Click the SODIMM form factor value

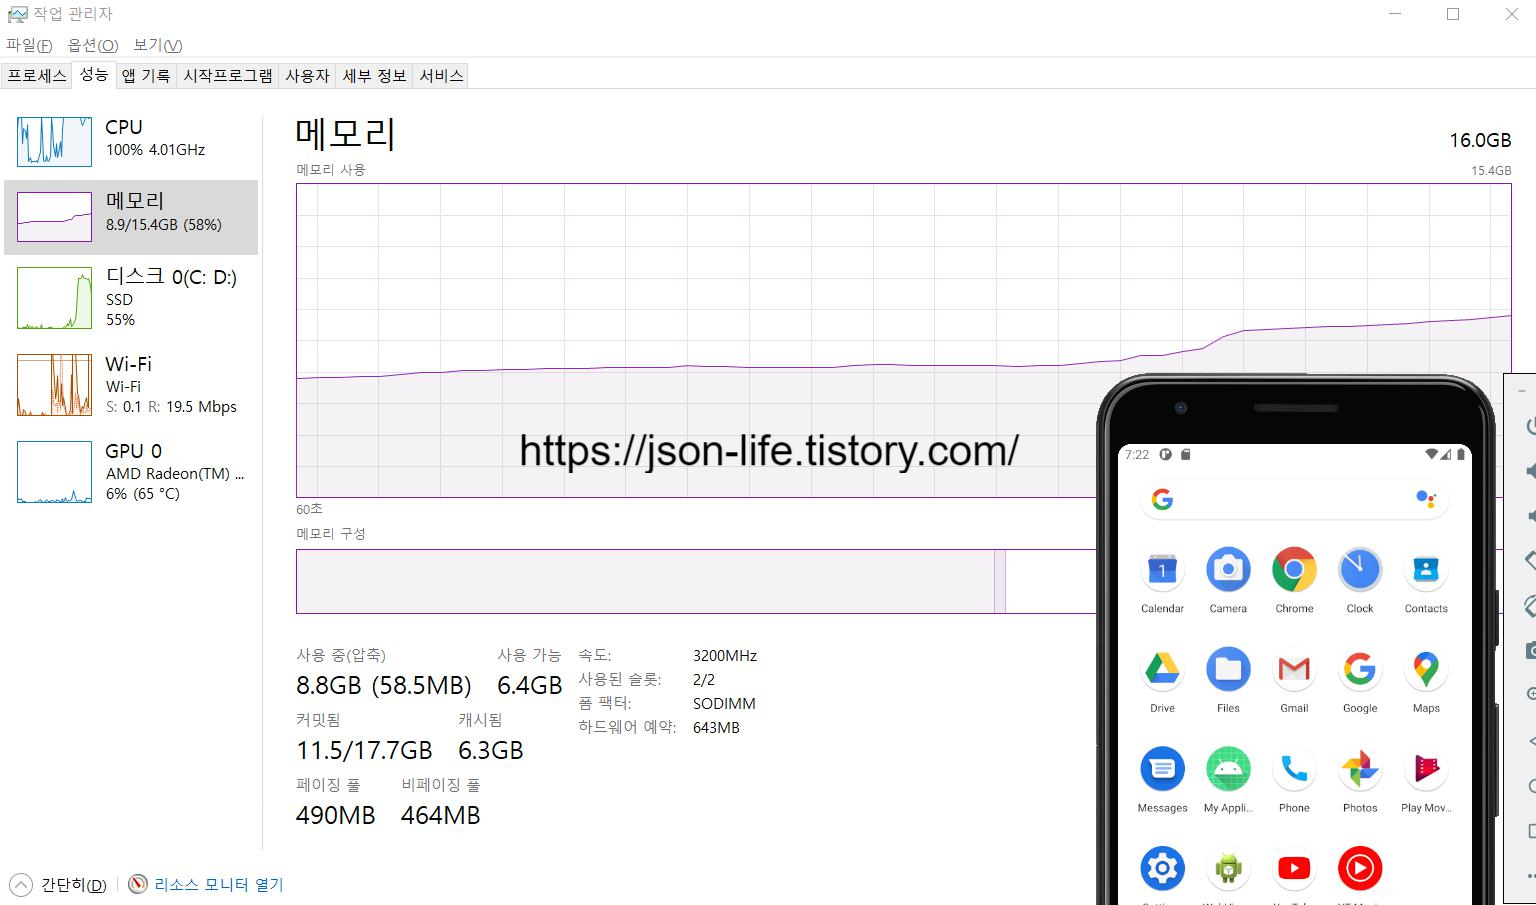(x=724, y=704)
